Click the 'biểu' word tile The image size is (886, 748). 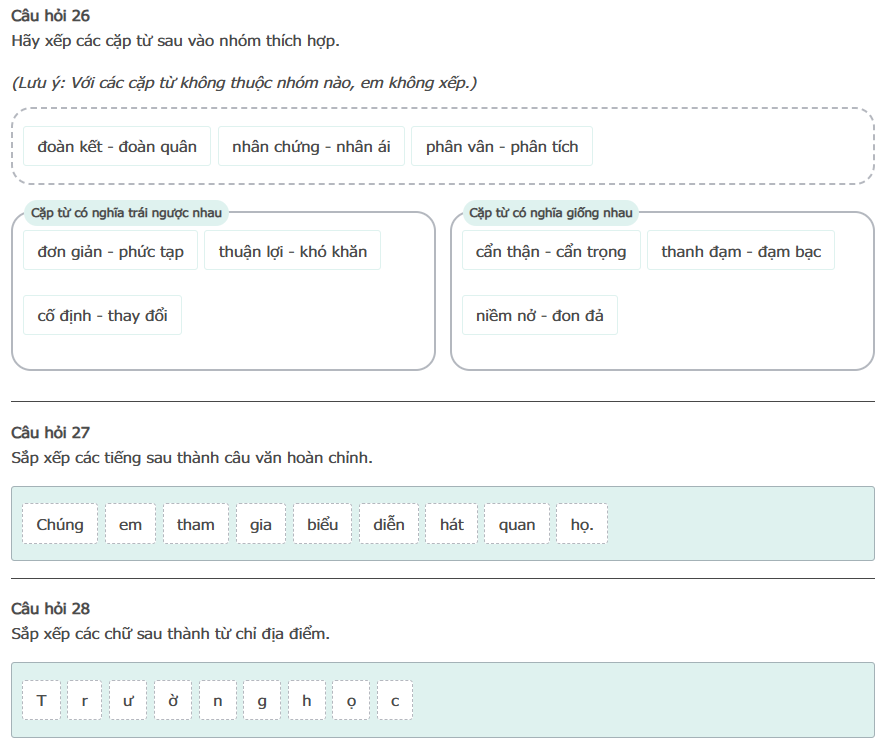click(323, 524)
